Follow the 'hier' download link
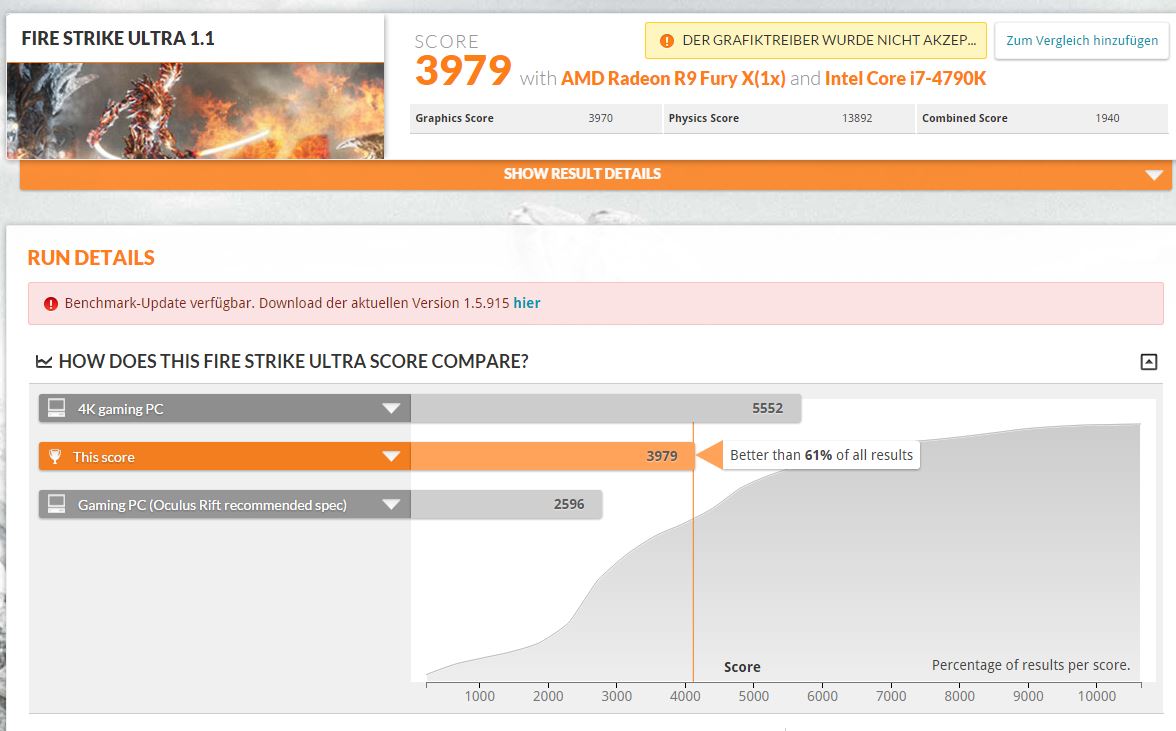The image size is (1176, 731). coord(526,303)
